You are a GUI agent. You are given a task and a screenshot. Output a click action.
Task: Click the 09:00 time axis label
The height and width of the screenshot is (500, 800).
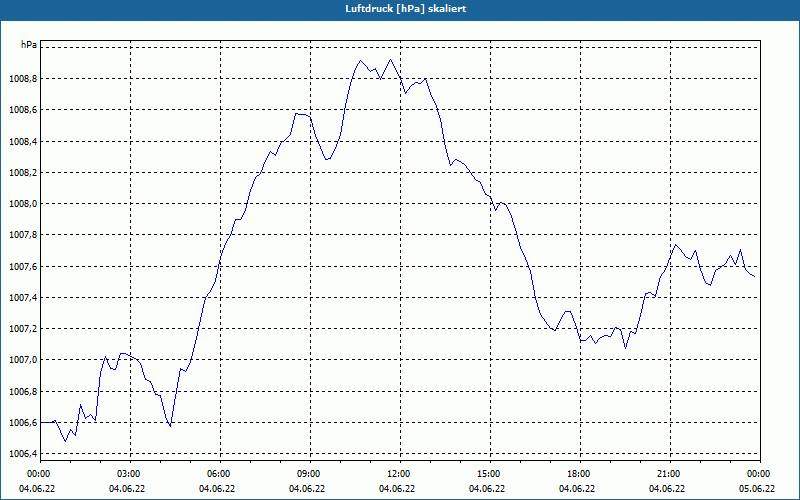point(310,474)
